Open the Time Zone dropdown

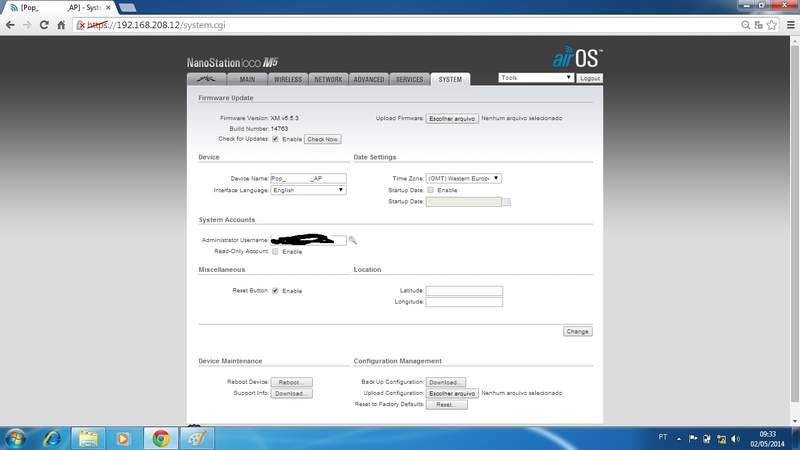coord(464,178)
